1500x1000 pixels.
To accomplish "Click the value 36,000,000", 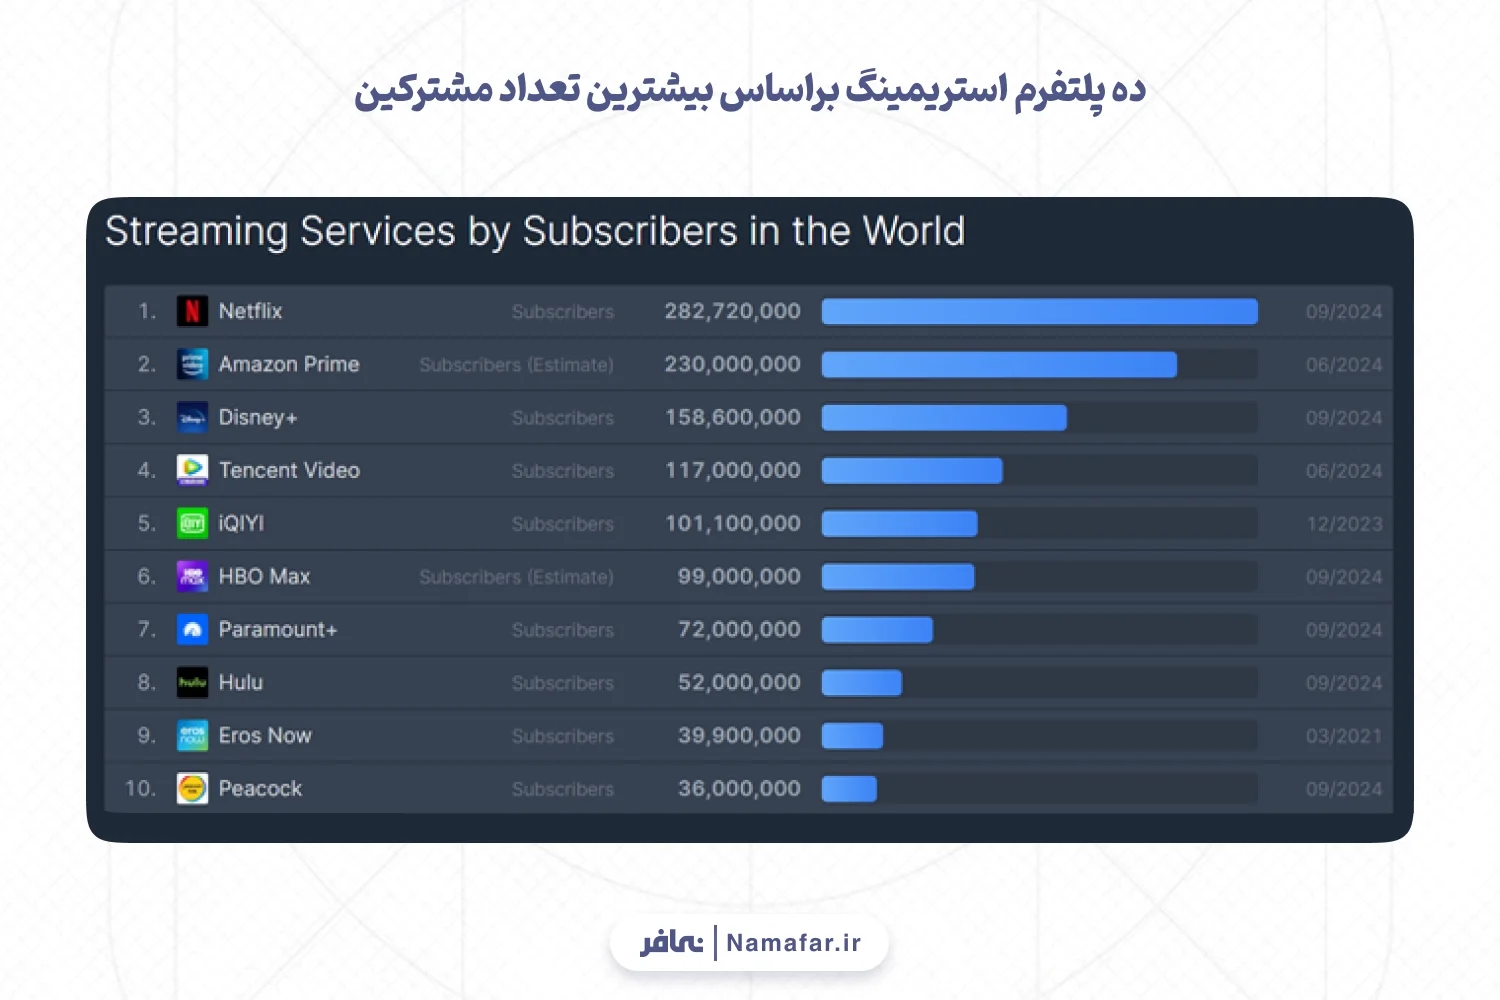I will click(x=739, y=788).
